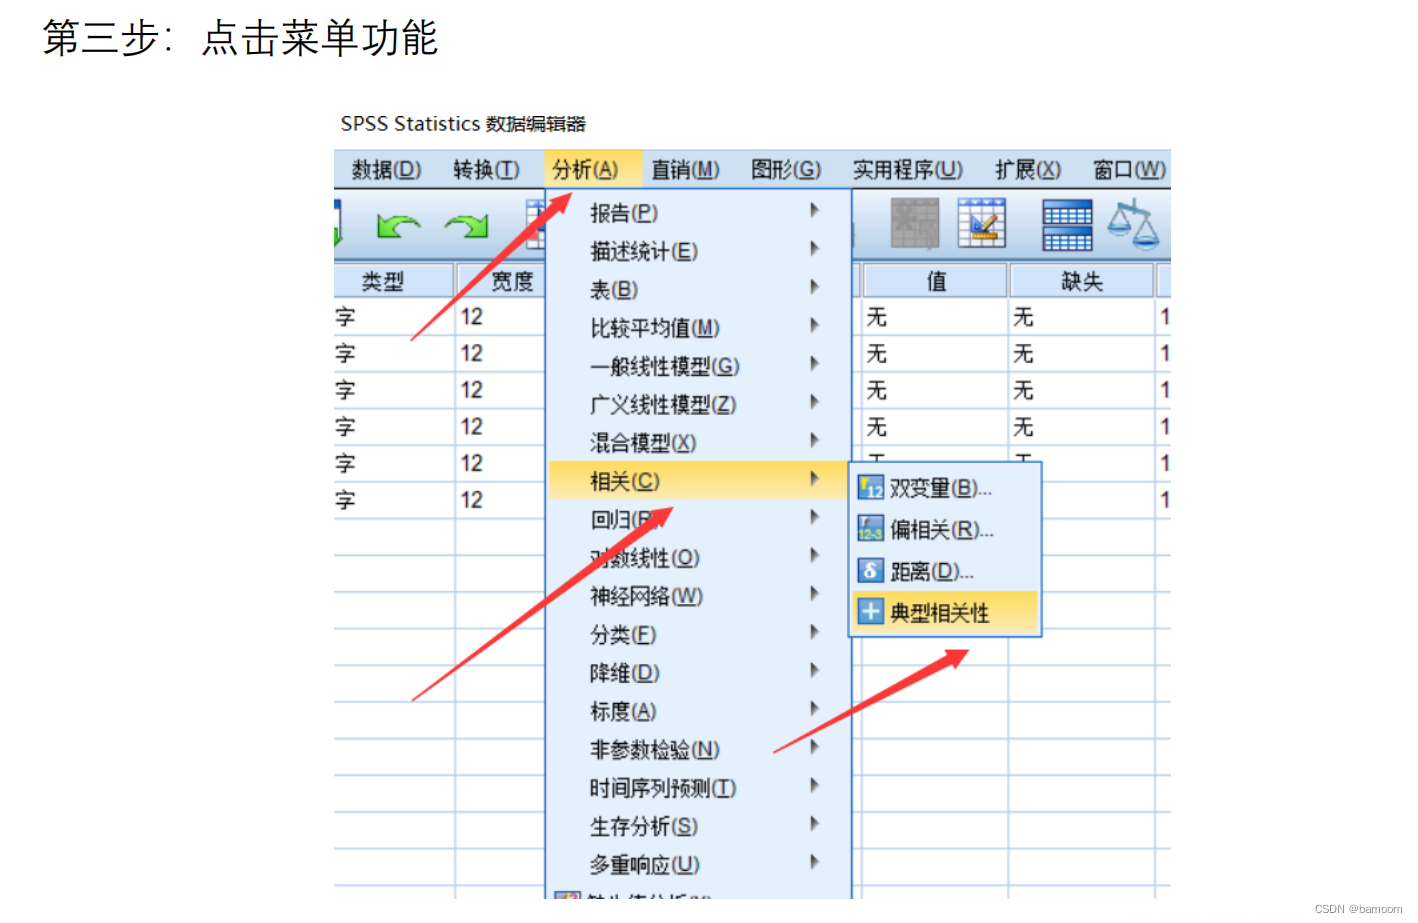Screen dimensions: 1418x923
Task: Click the 宽度 column header
Action: [502, 281]
